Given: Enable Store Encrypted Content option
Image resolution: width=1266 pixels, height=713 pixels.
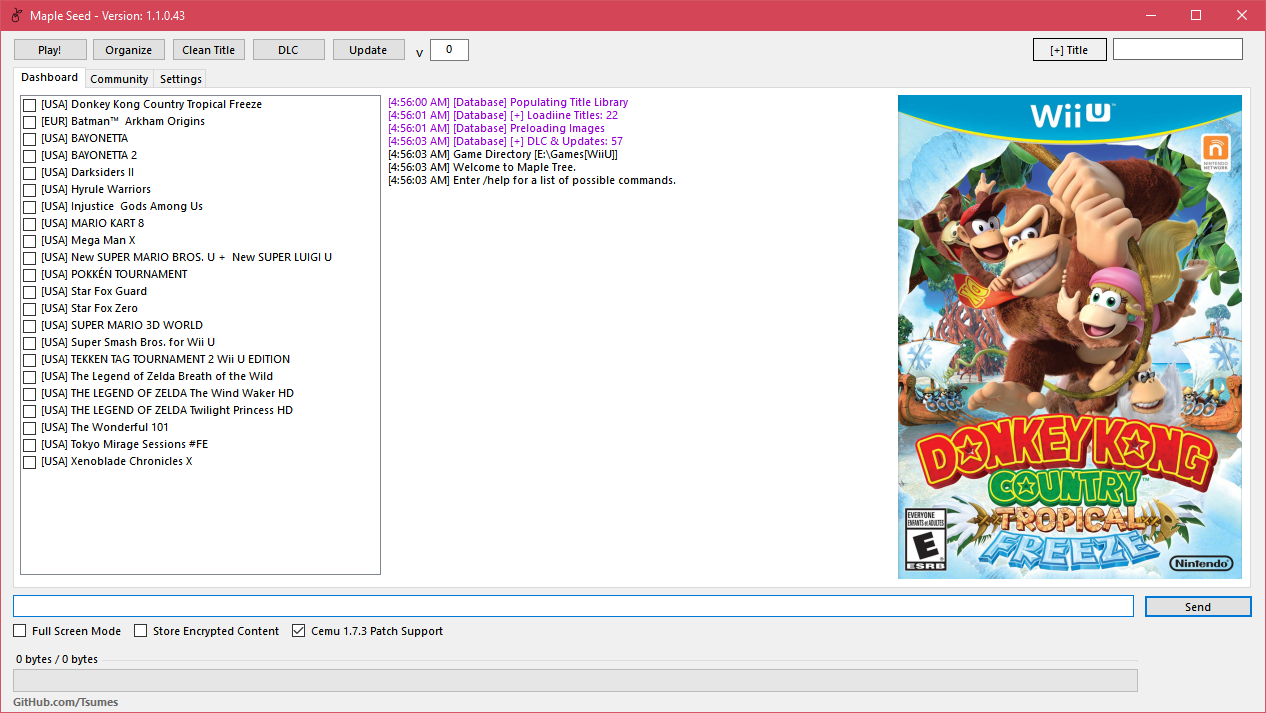Looking at the screenshot, I should (x=141, y=631).
